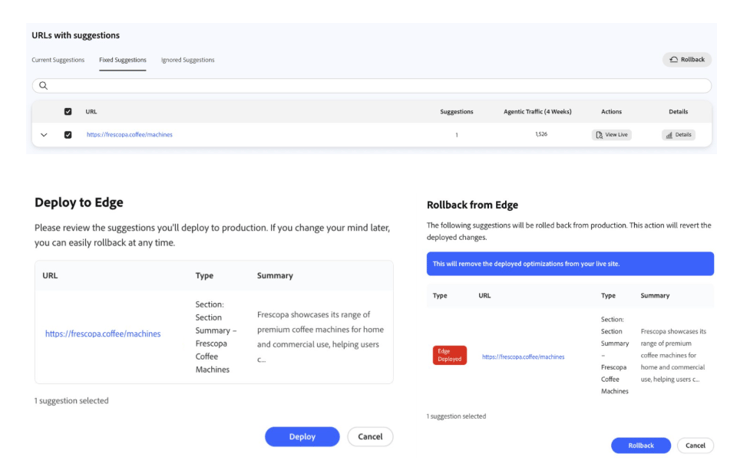Click the blue Deploy button

click(302, 437)
